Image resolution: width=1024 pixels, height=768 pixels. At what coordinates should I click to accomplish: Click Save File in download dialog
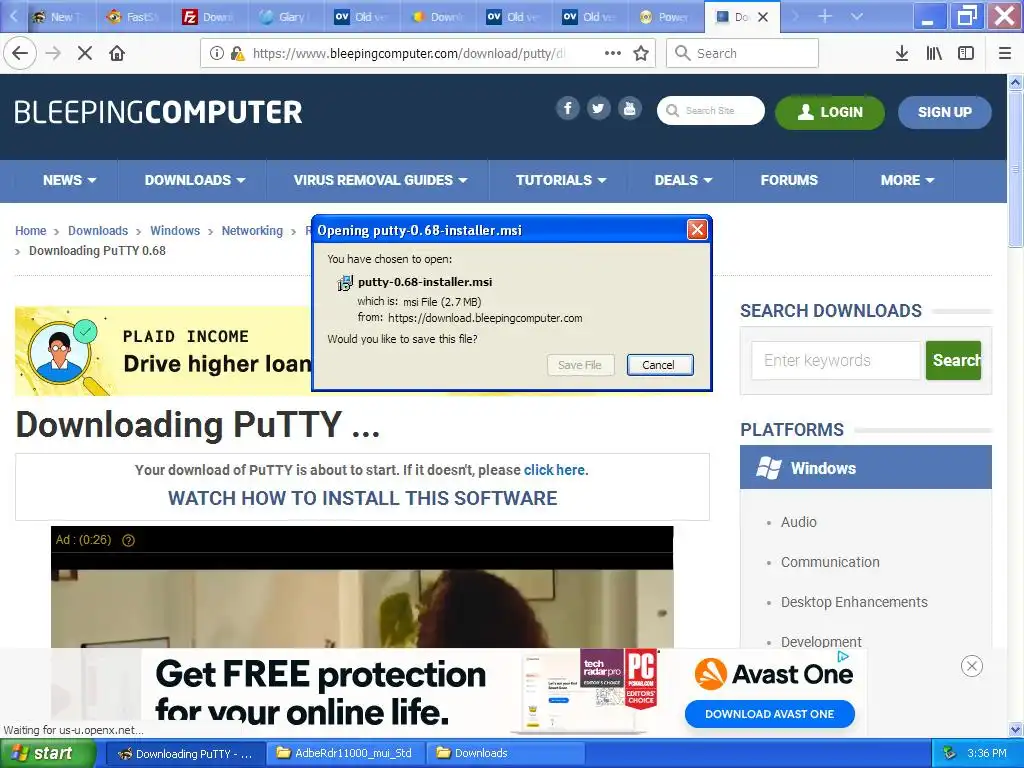(x=580, y=365)
